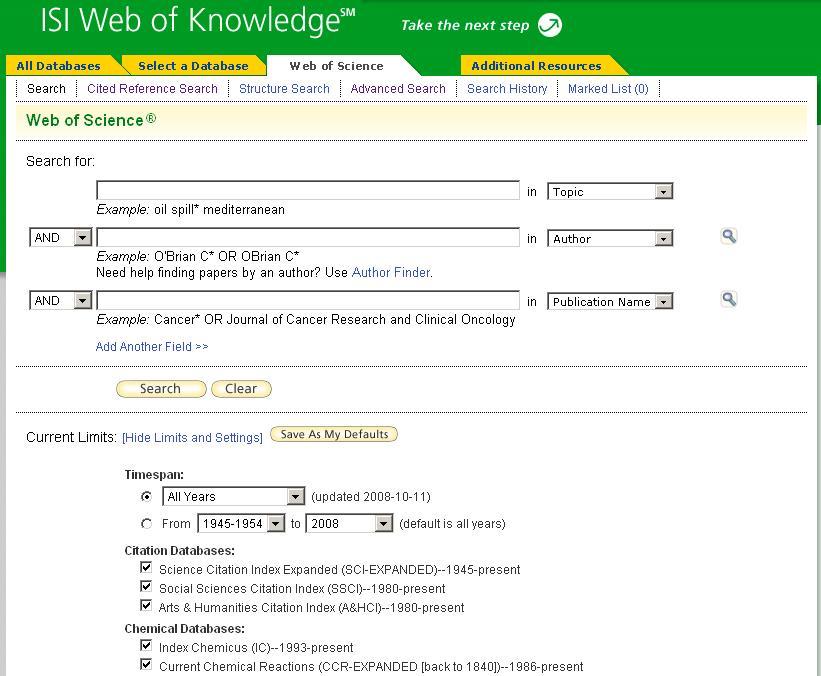The width and height of the screenshot is (821, 676).
Task: Click the Search button
Action: click(x=161, y=389)
